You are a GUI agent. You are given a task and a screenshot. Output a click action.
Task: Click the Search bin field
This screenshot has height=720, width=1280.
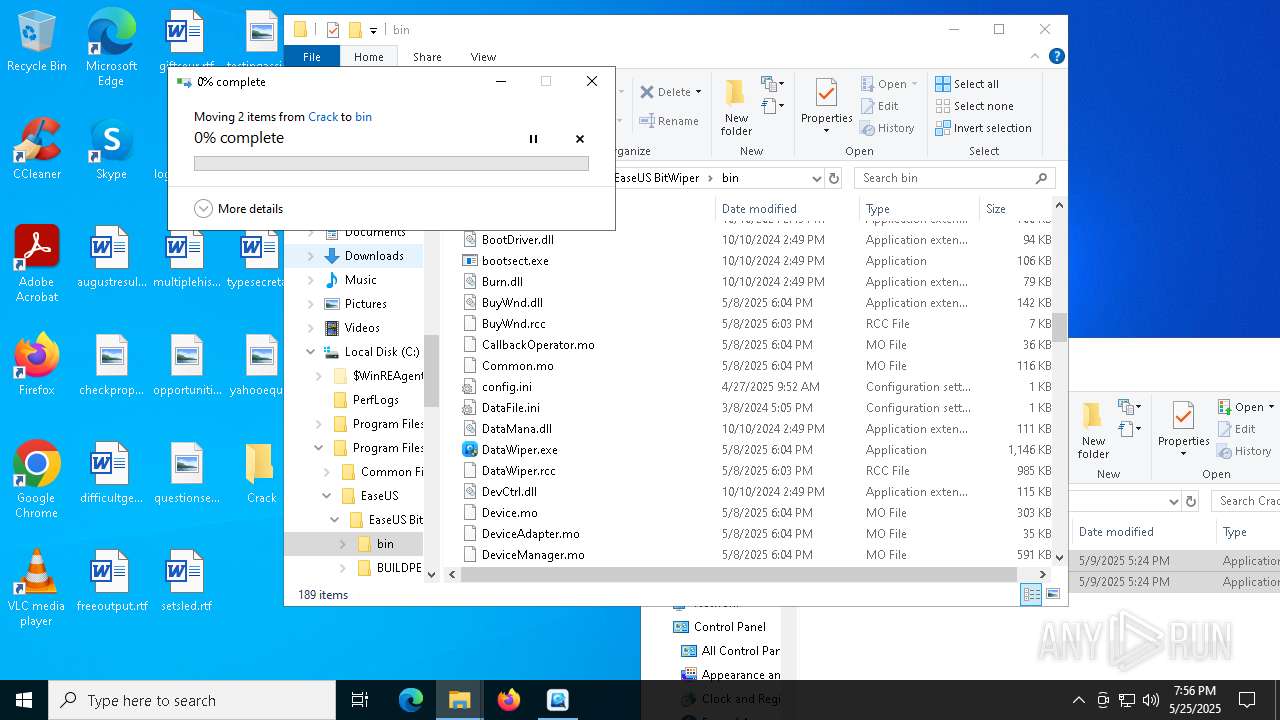coord(955,178)
